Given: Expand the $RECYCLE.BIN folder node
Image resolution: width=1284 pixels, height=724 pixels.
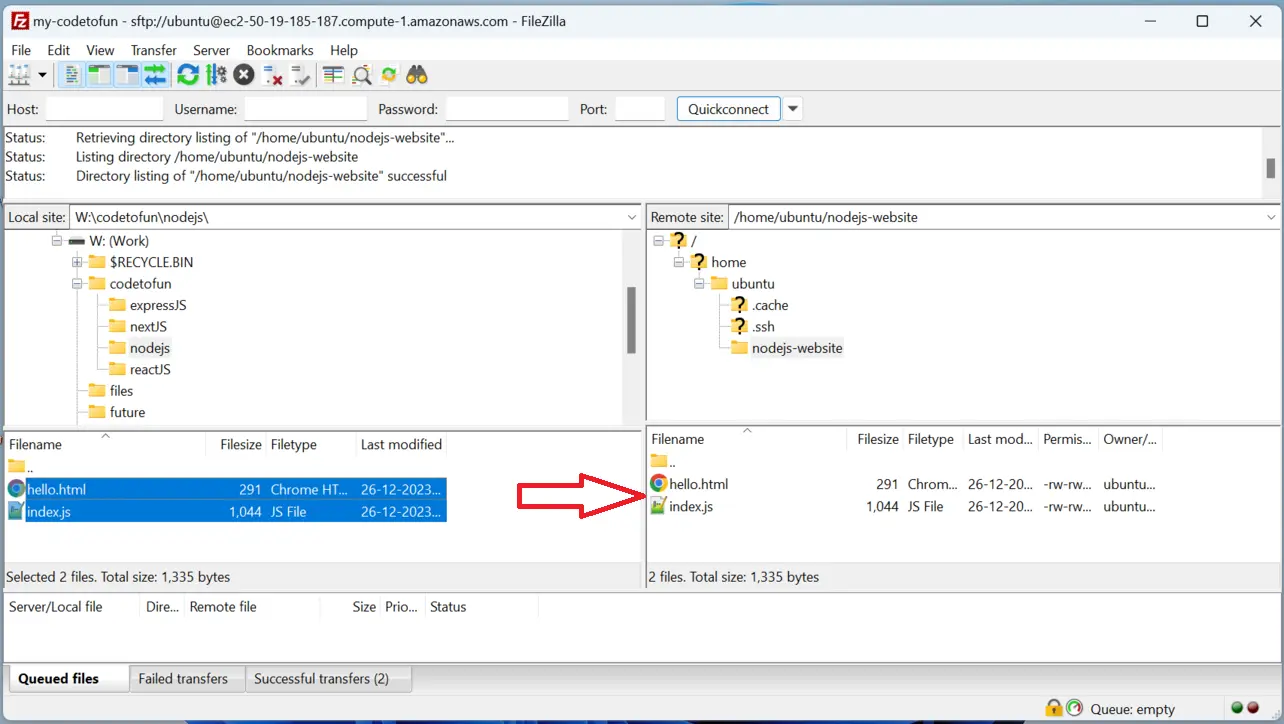Looking at the screenshot, I should [x=77, y=262].
